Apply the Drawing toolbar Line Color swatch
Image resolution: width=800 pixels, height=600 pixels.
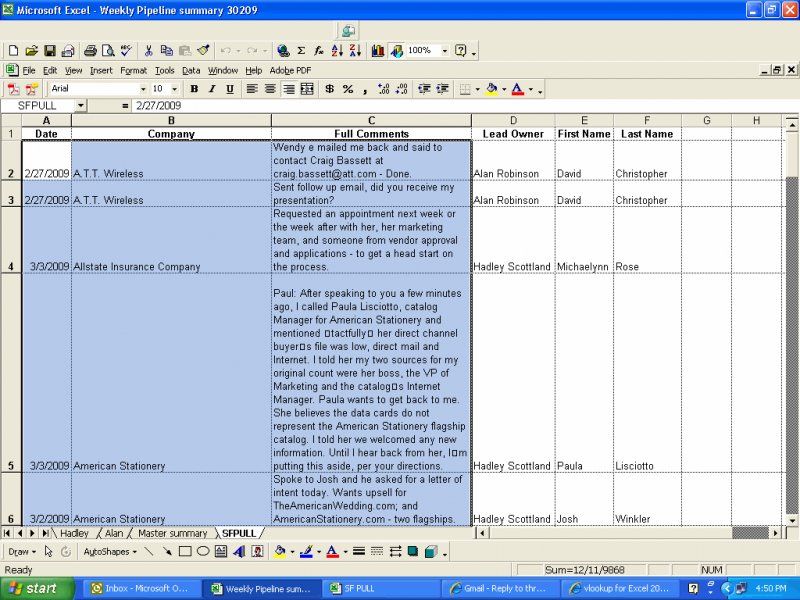tap(306, 552)
